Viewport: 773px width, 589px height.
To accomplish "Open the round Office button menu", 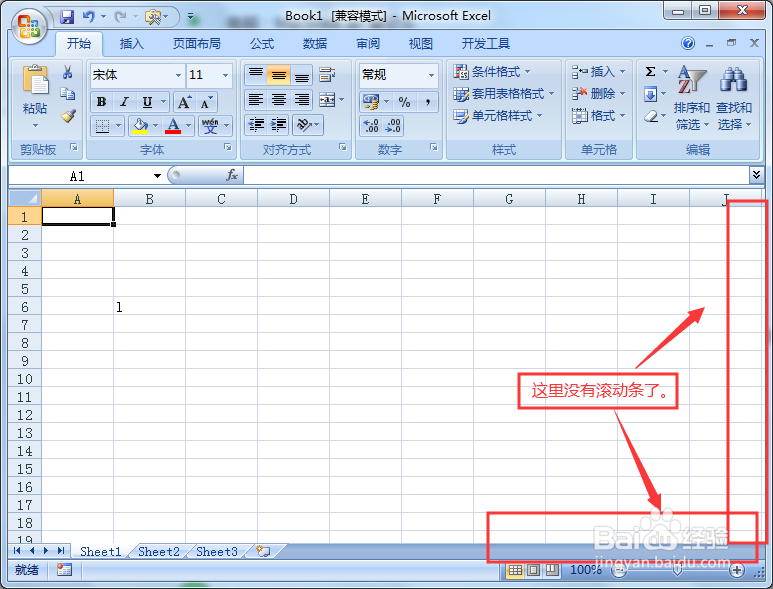I will [29, 26].
